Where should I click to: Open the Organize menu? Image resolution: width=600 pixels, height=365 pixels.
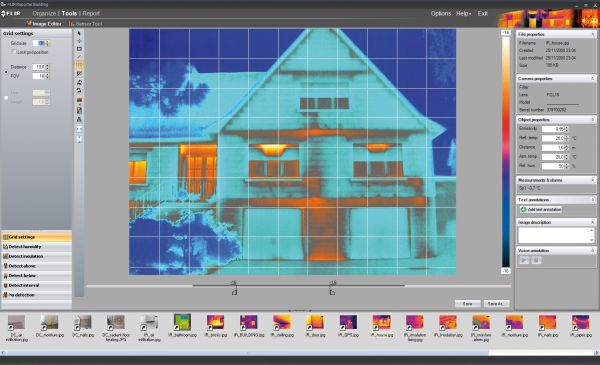(44, 13)
